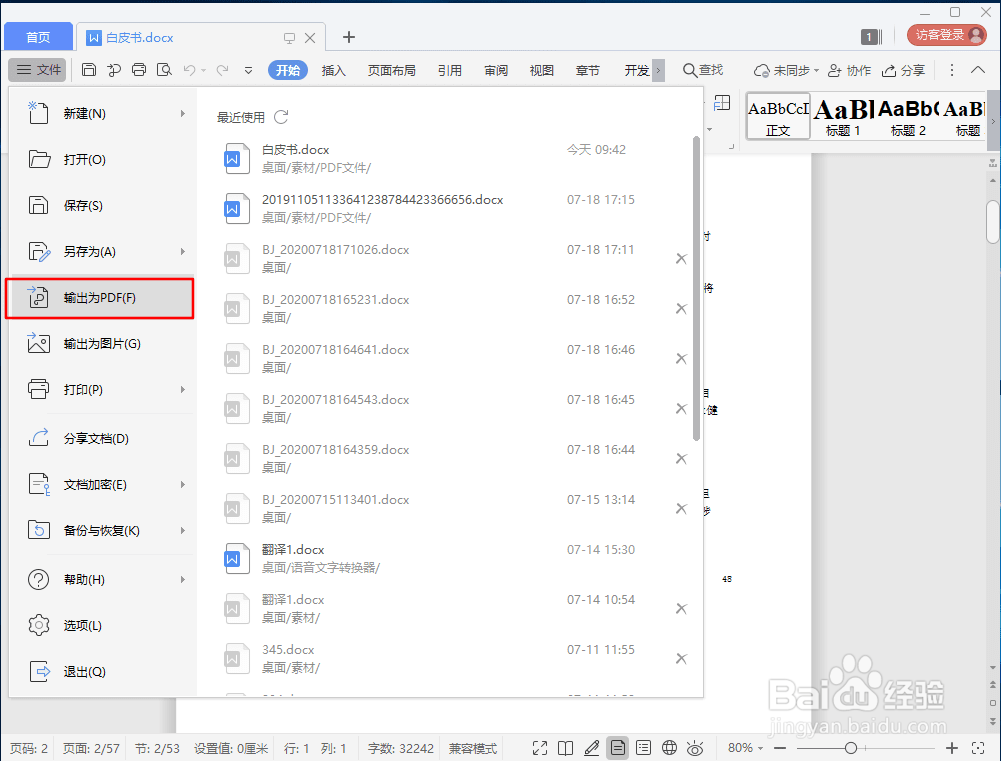Expand the quick access toolbar customize dropdown
Image resolution: width=1001 pixels, height=761 pixels.
(247, 70)
